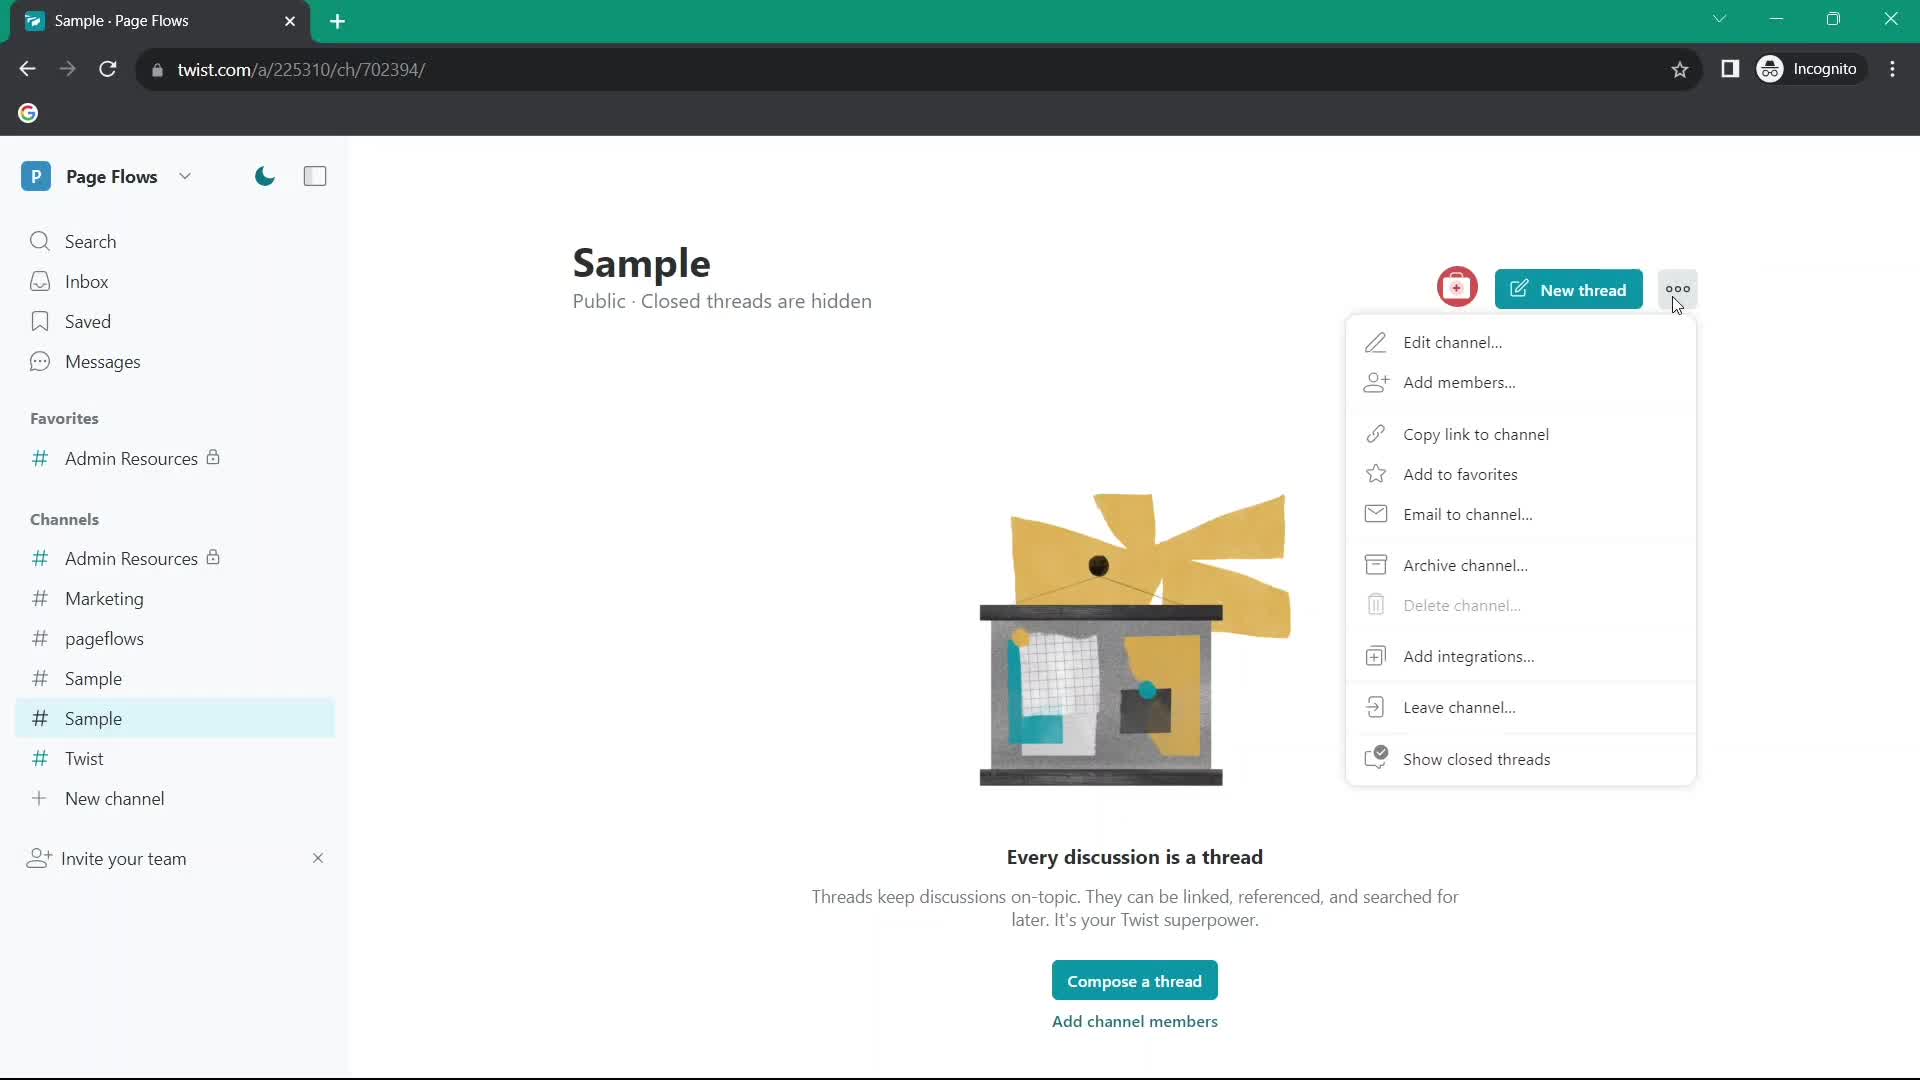Expand the Page Flows workspace dropdown
Screen dimensions: 1920x1080
[x=185, y=175]
